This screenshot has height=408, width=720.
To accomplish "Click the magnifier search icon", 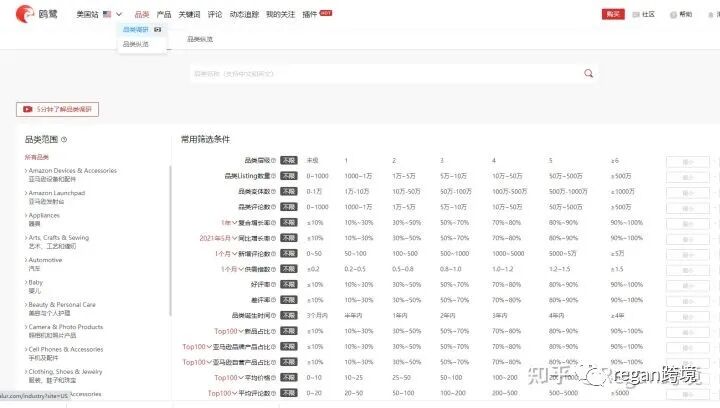I will point(588,73).
